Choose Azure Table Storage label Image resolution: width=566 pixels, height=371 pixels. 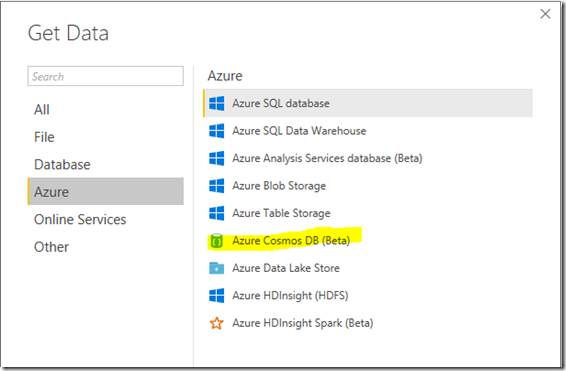(281, 213)
